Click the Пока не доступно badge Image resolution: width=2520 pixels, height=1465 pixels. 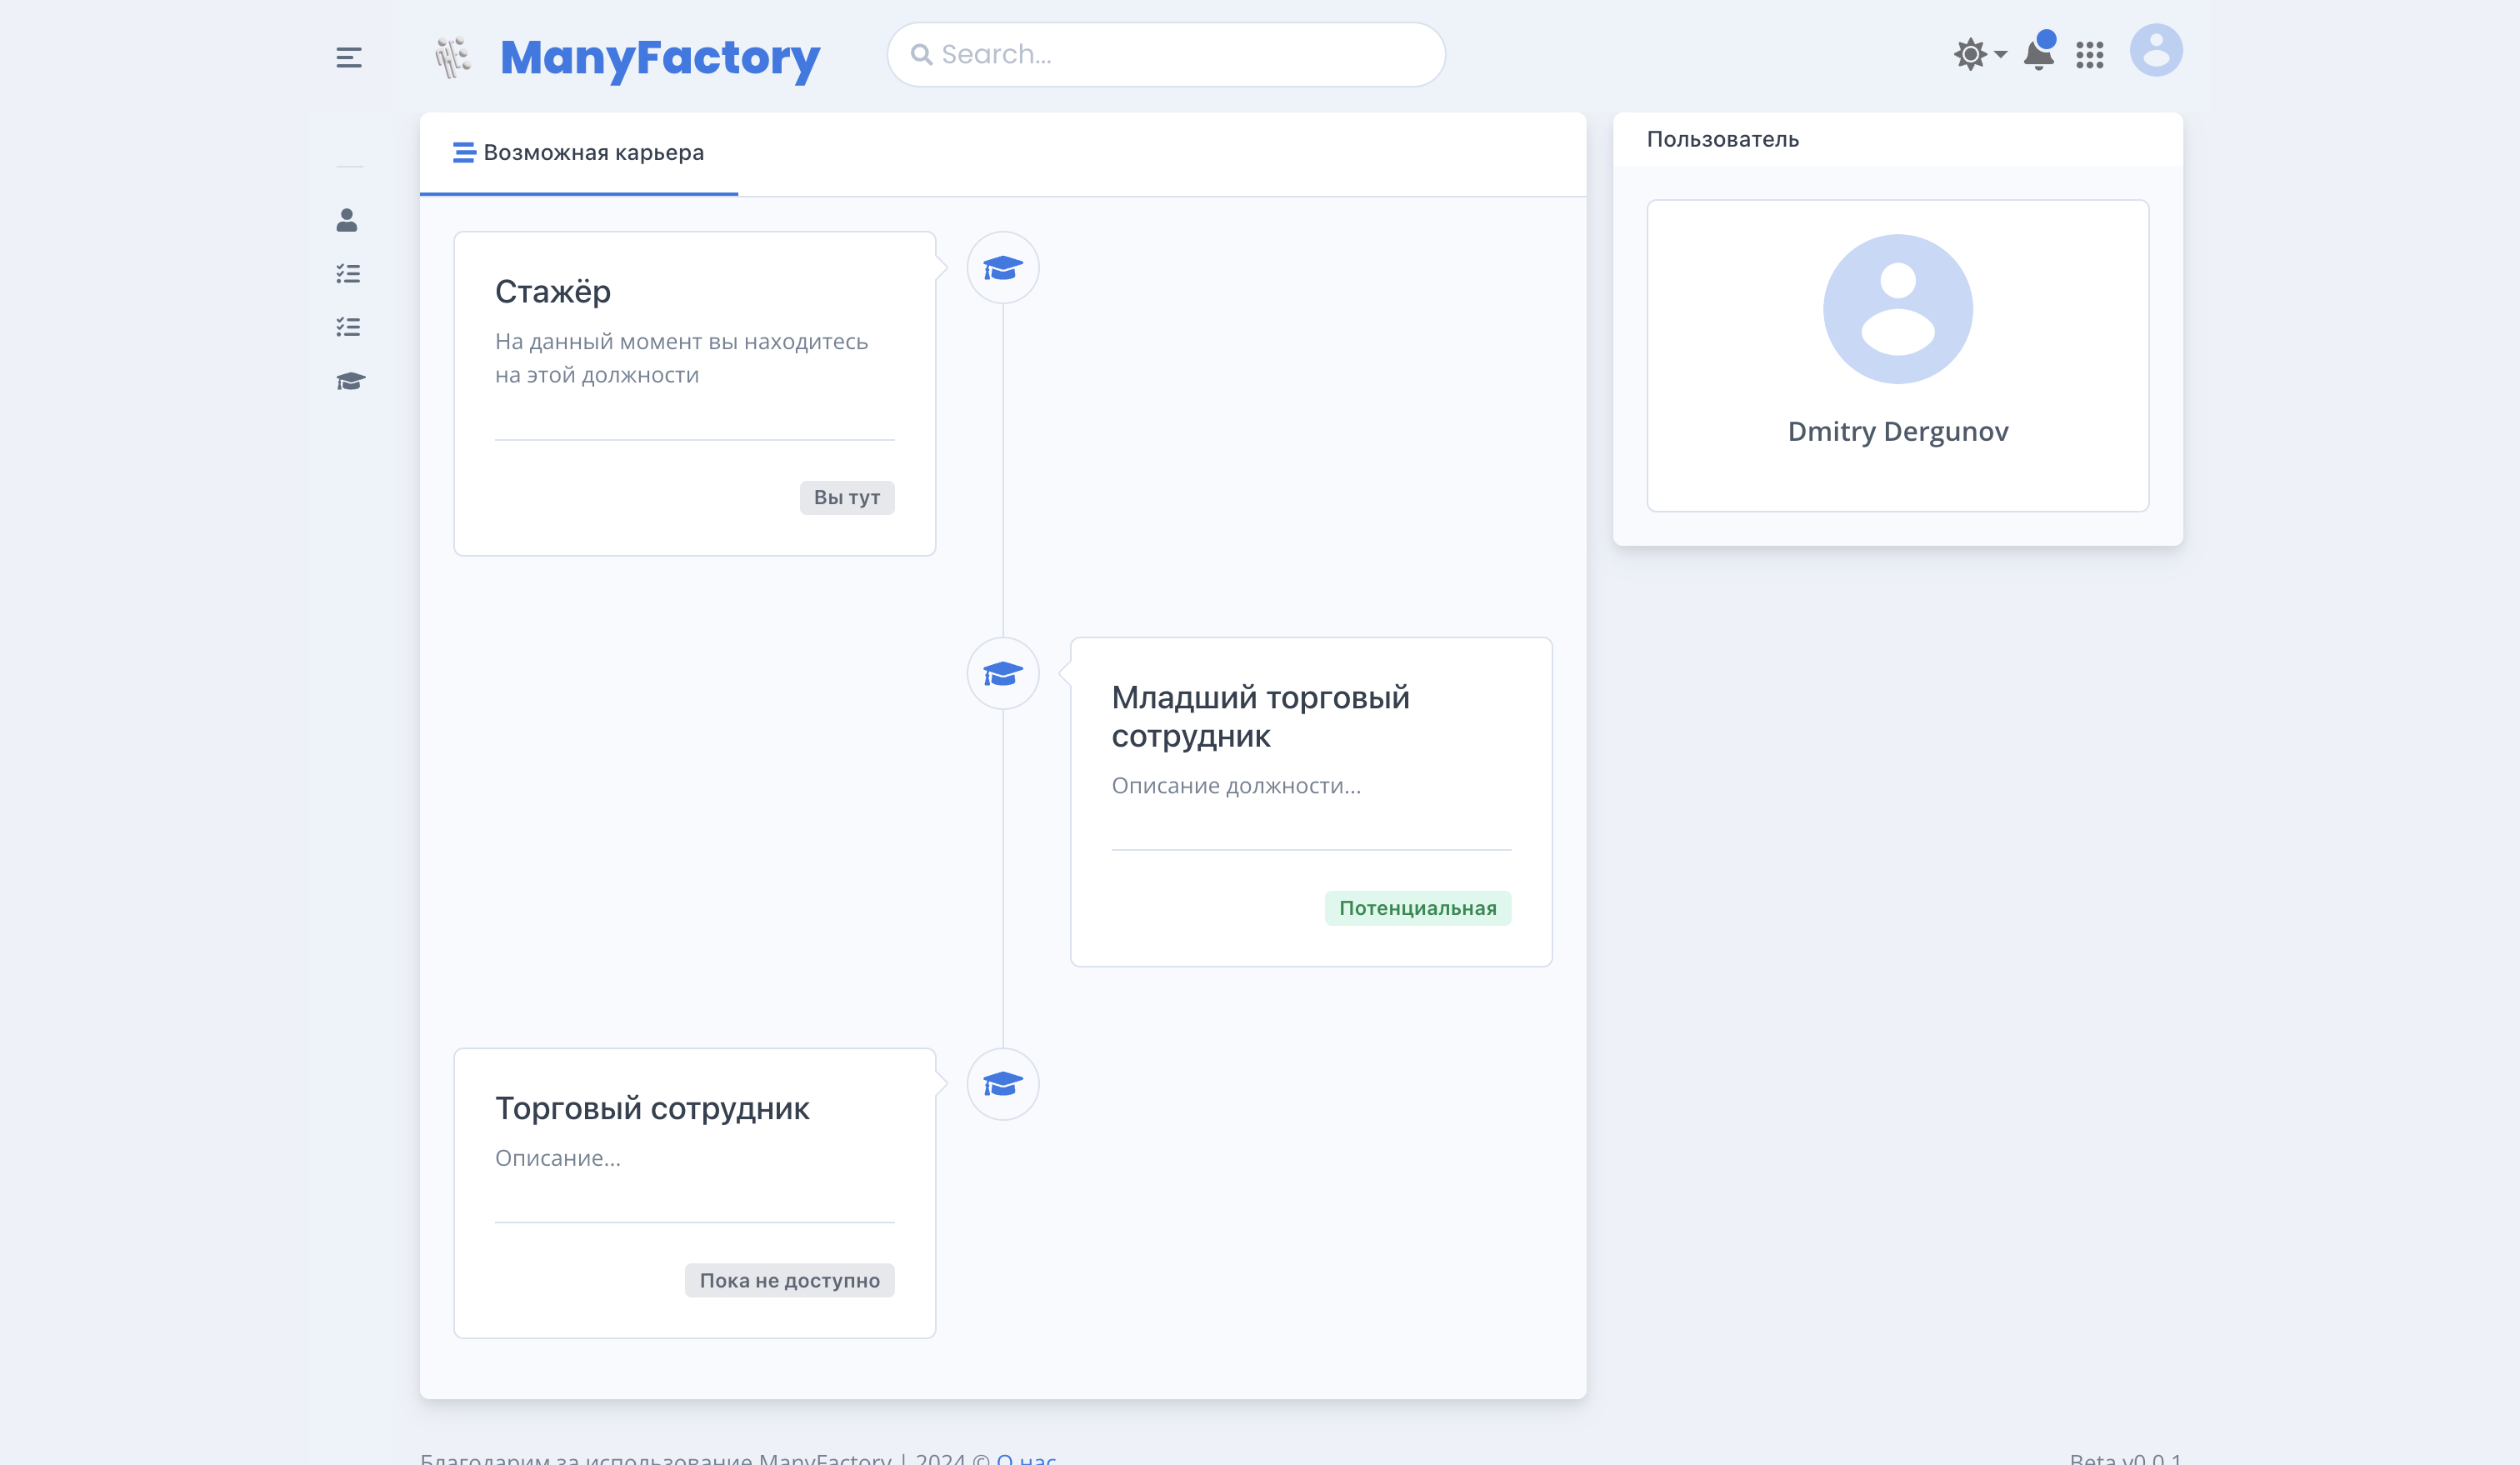[789, 1280]
